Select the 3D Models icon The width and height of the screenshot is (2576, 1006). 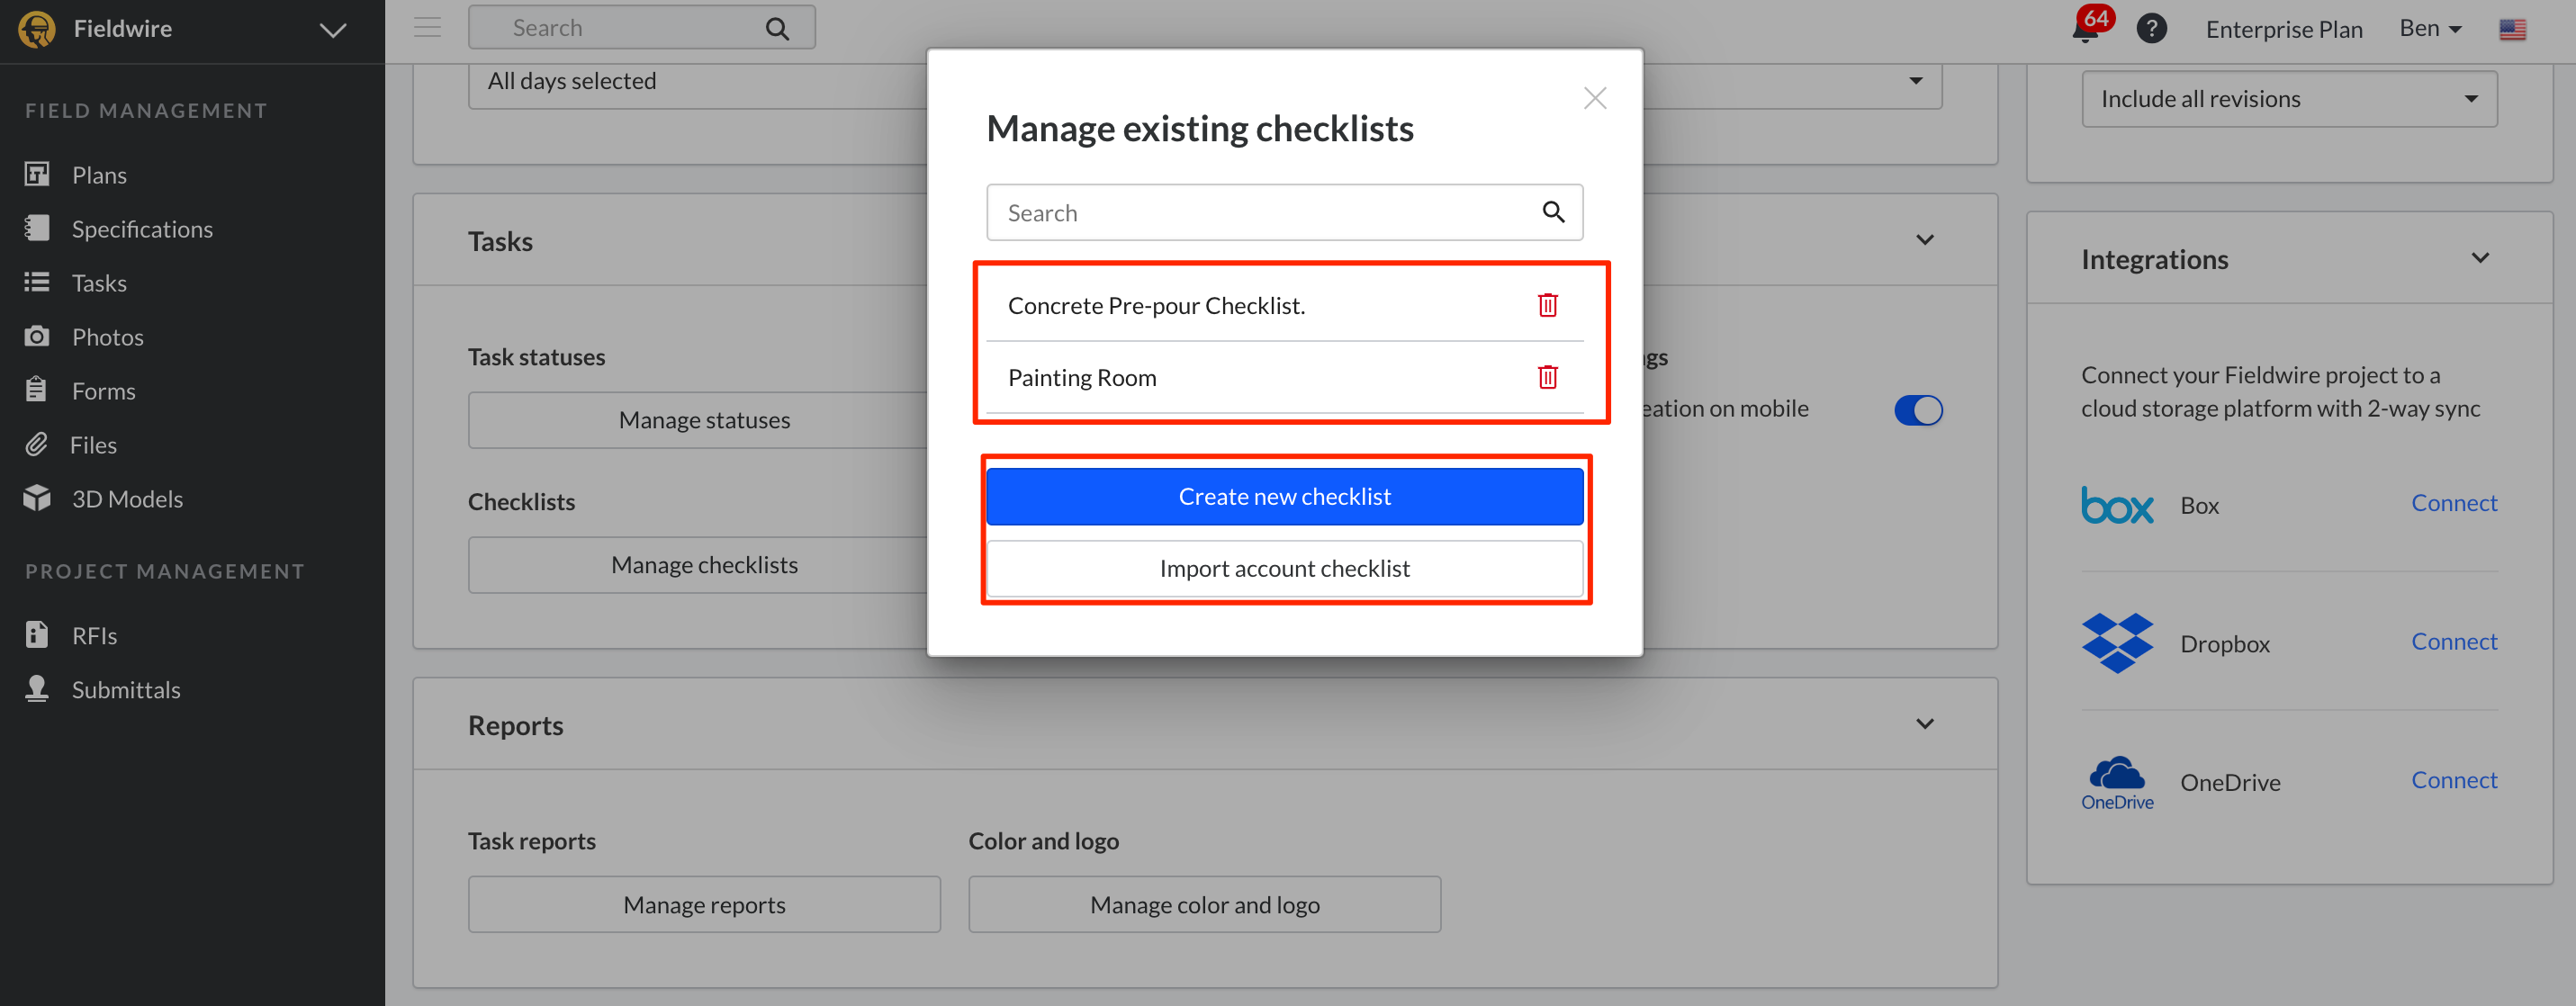[x=37, y=498]
